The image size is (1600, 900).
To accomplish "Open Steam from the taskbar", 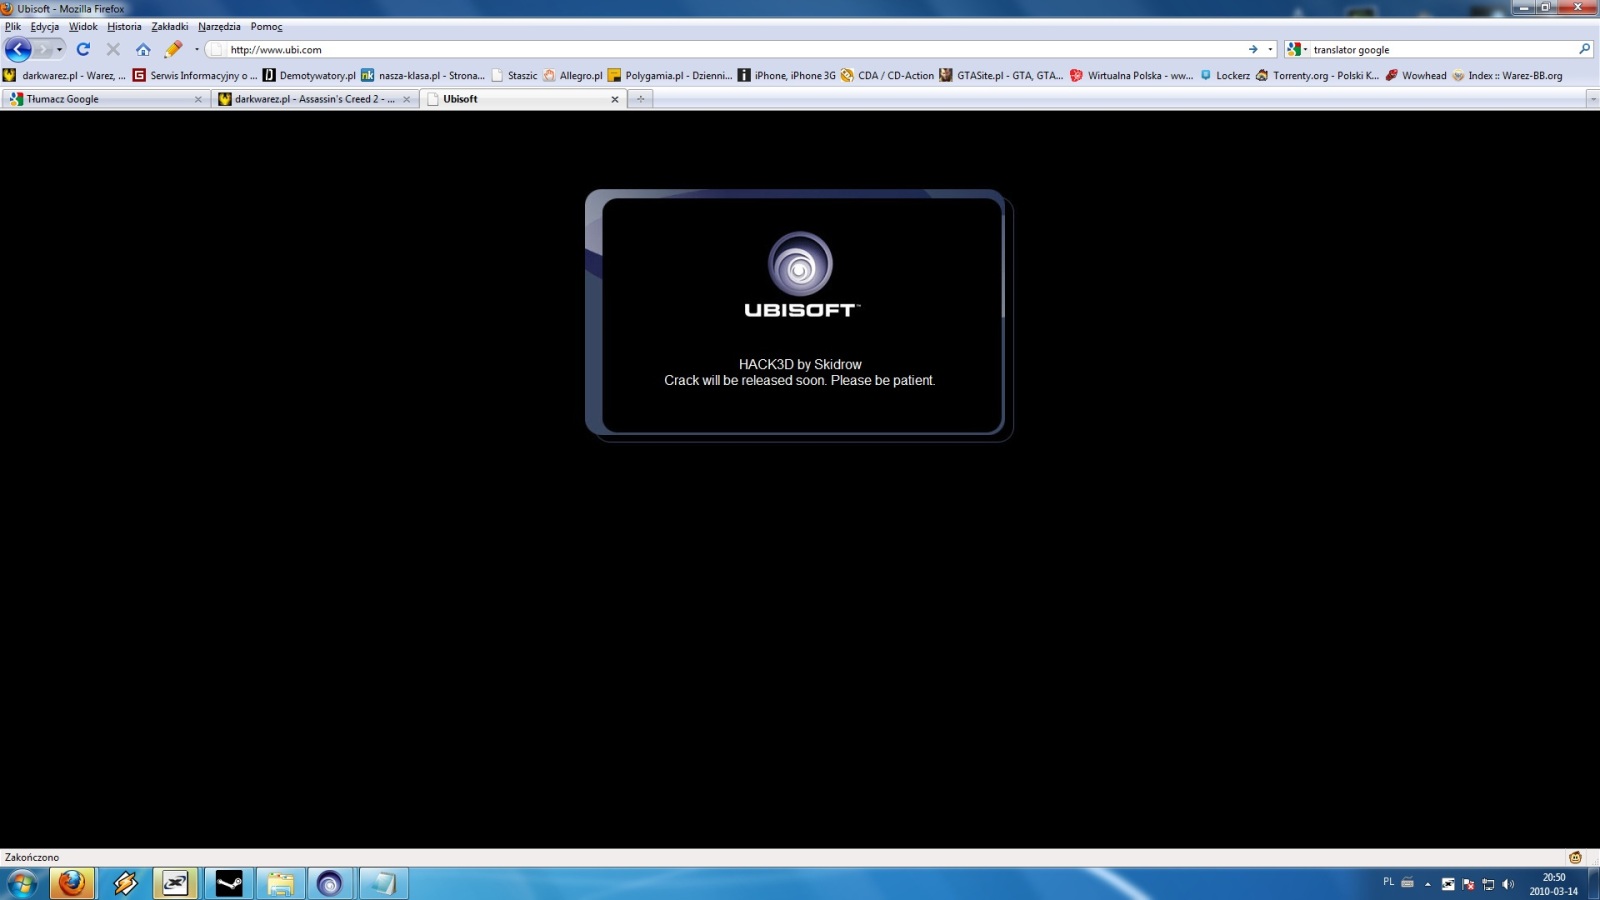I will click(229, 883).
